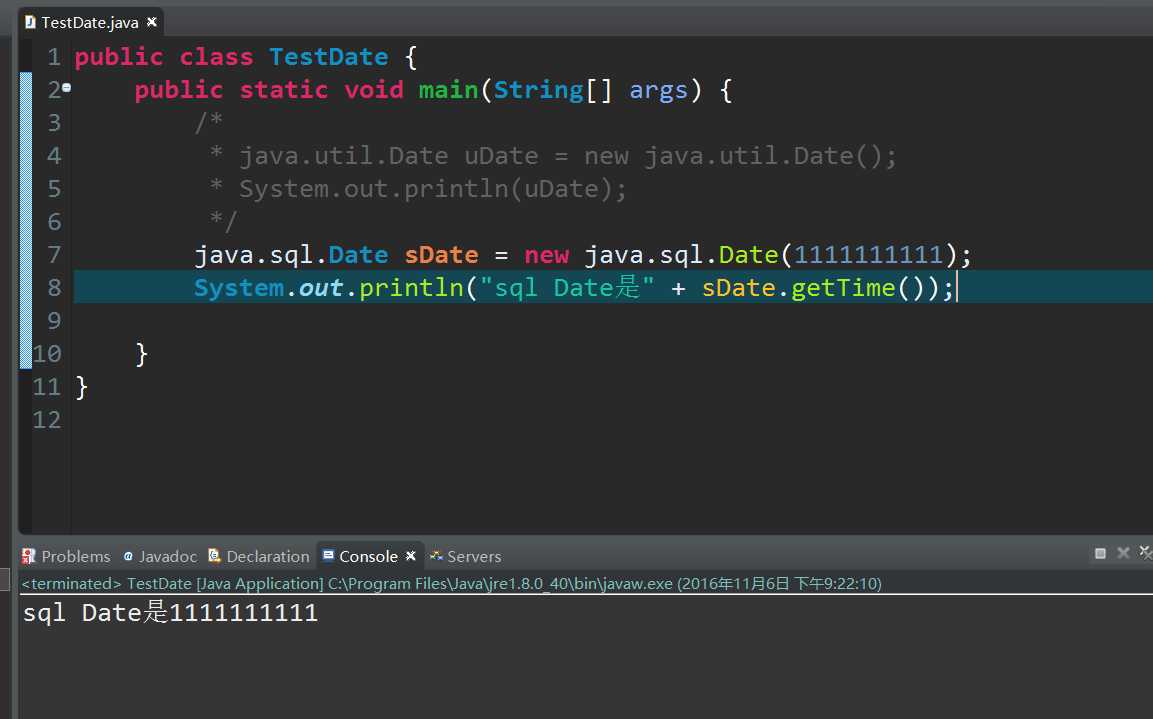Click the Javadoc @ icon
Screen dimensions: 1153x719
click(129, 557)
